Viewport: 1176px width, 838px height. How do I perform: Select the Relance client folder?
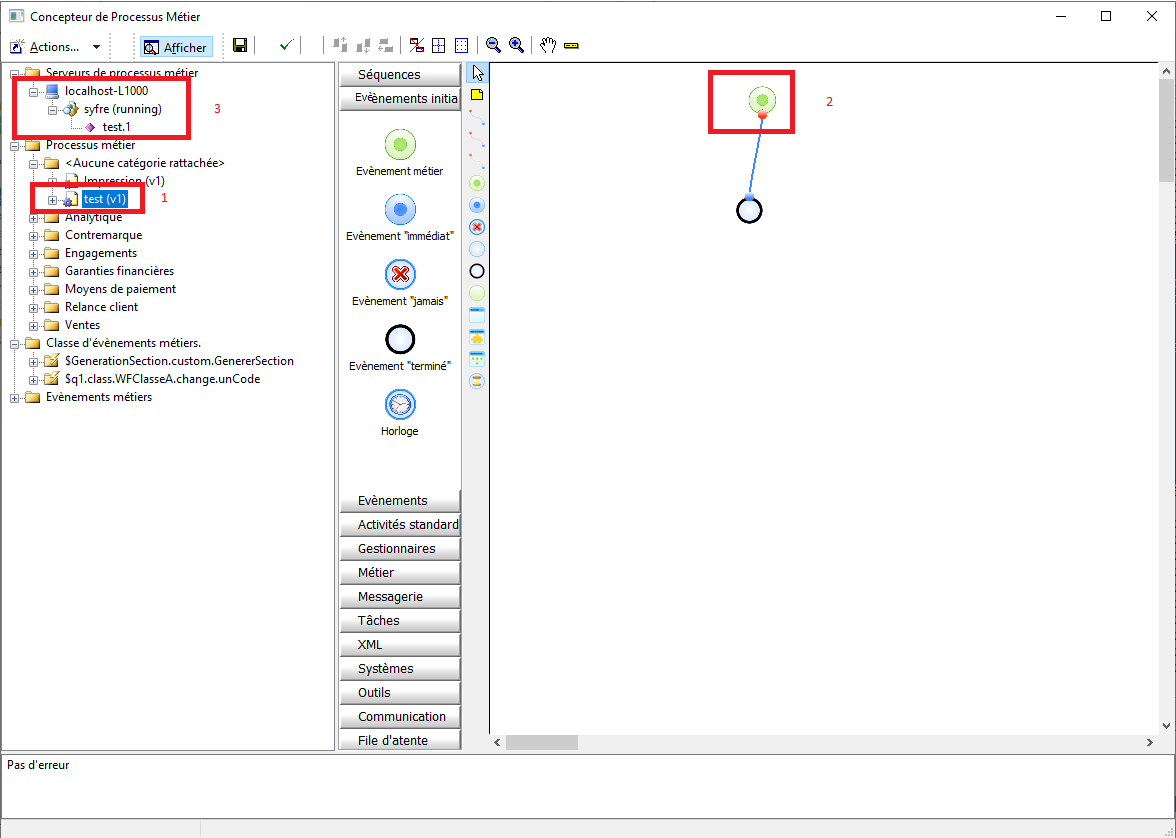(x=101, y=307)
